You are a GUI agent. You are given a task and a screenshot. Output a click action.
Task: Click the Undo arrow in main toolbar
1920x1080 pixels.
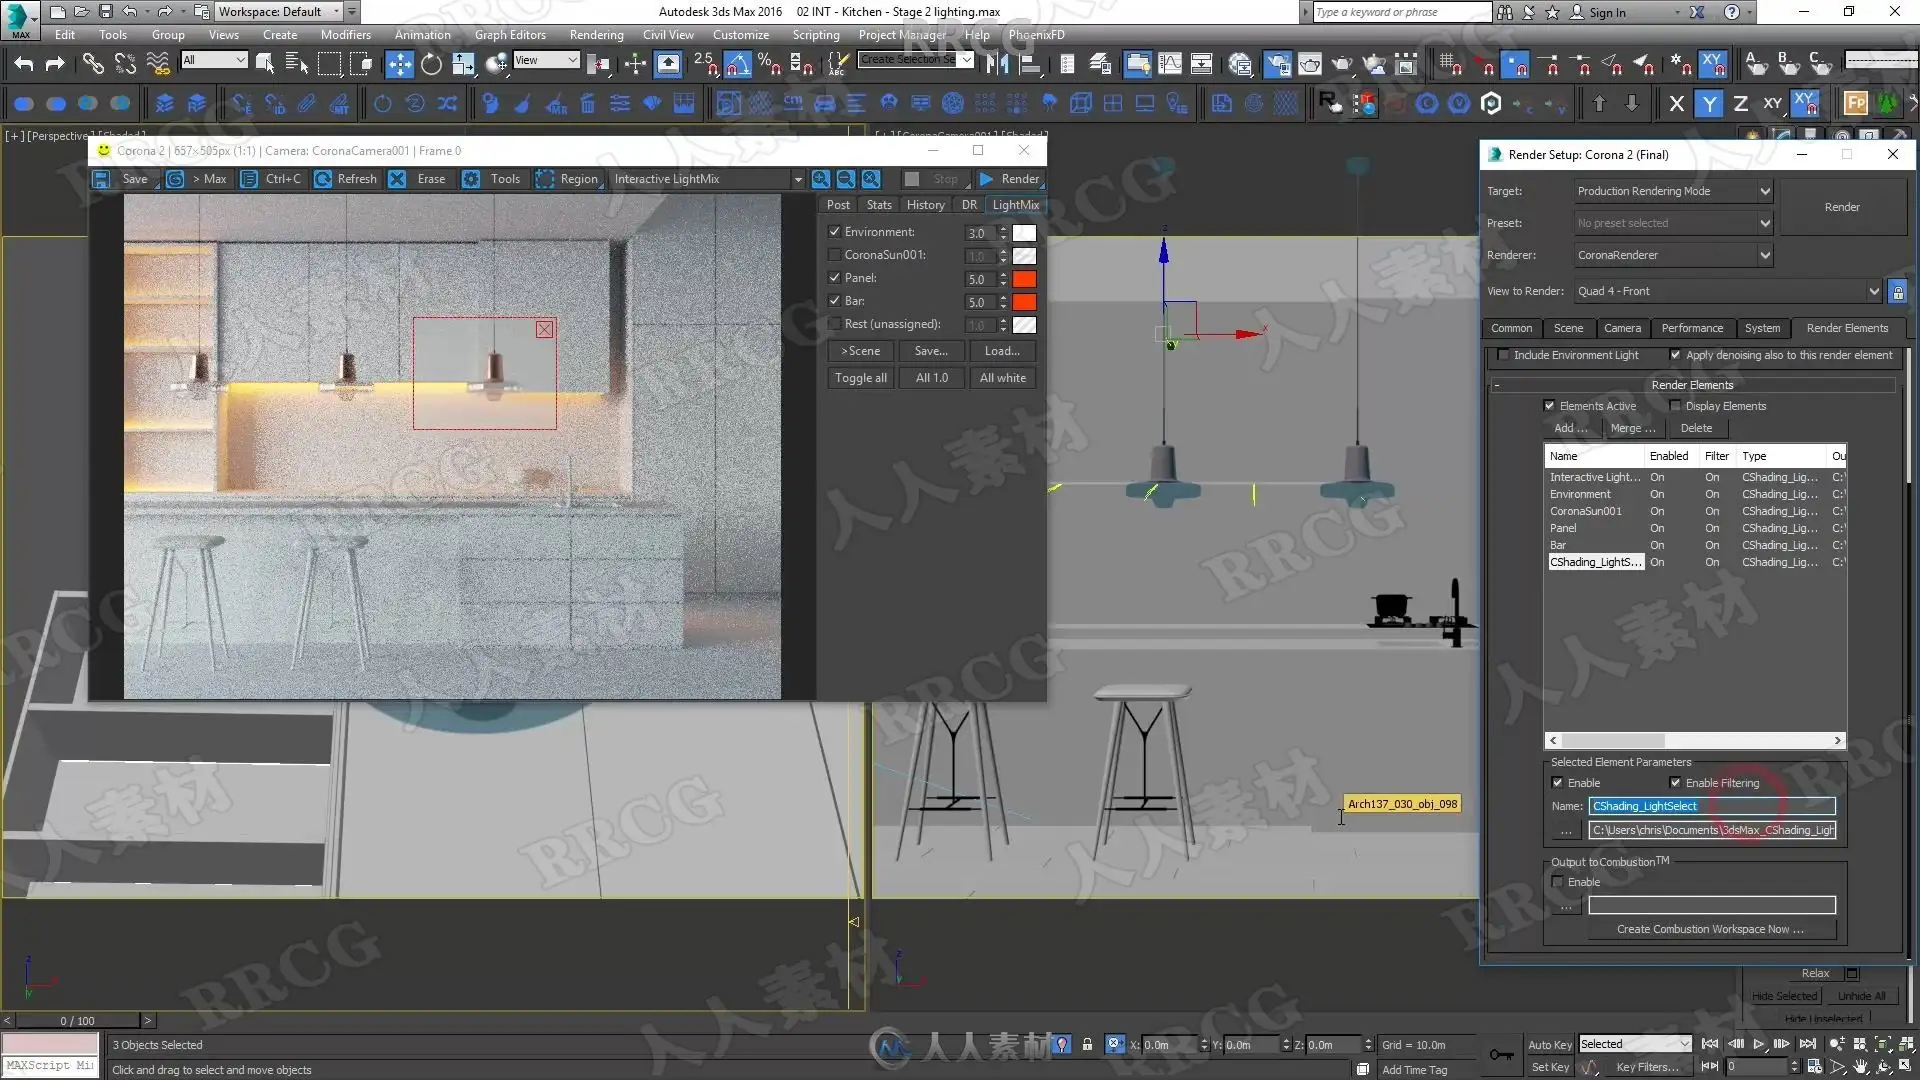point(23,65)
